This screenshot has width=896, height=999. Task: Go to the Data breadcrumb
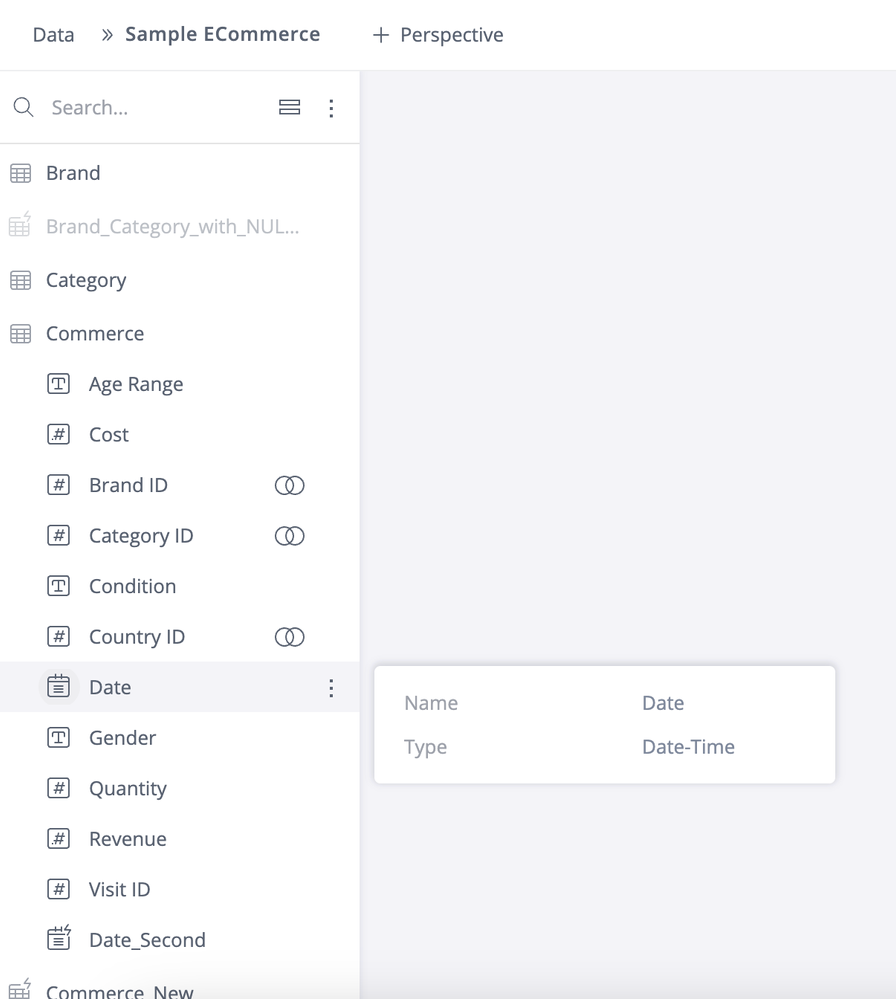[x=53, y=35]
